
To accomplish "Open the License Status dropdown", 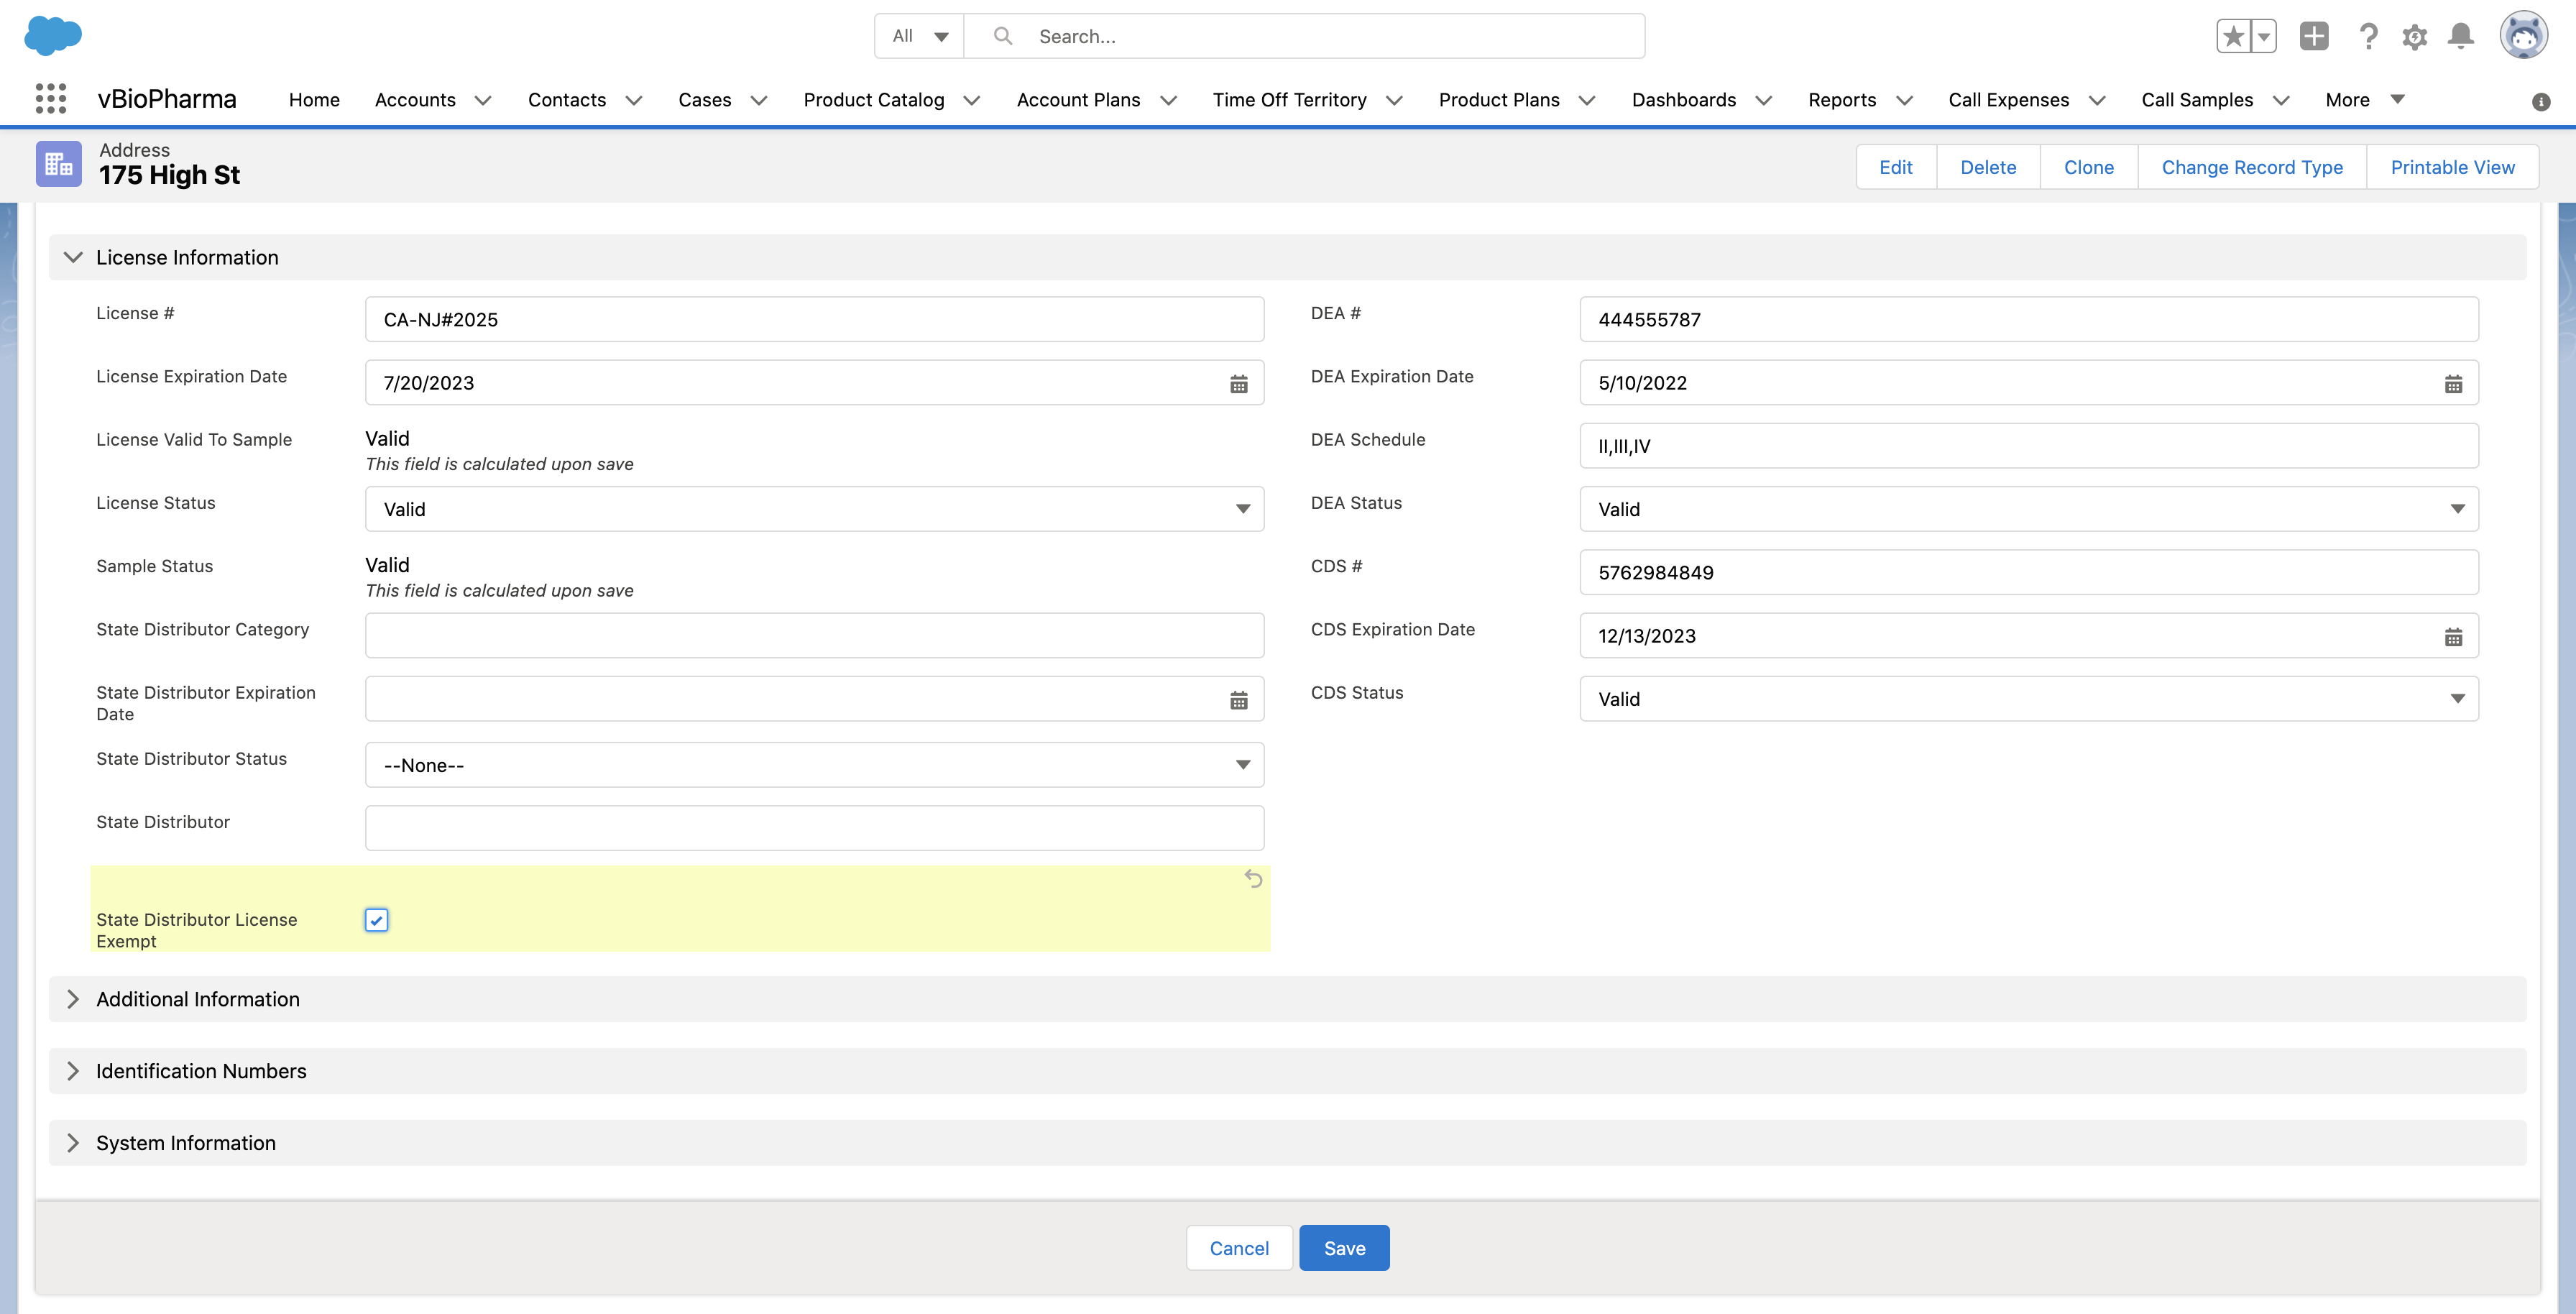I will pos(814,509).
